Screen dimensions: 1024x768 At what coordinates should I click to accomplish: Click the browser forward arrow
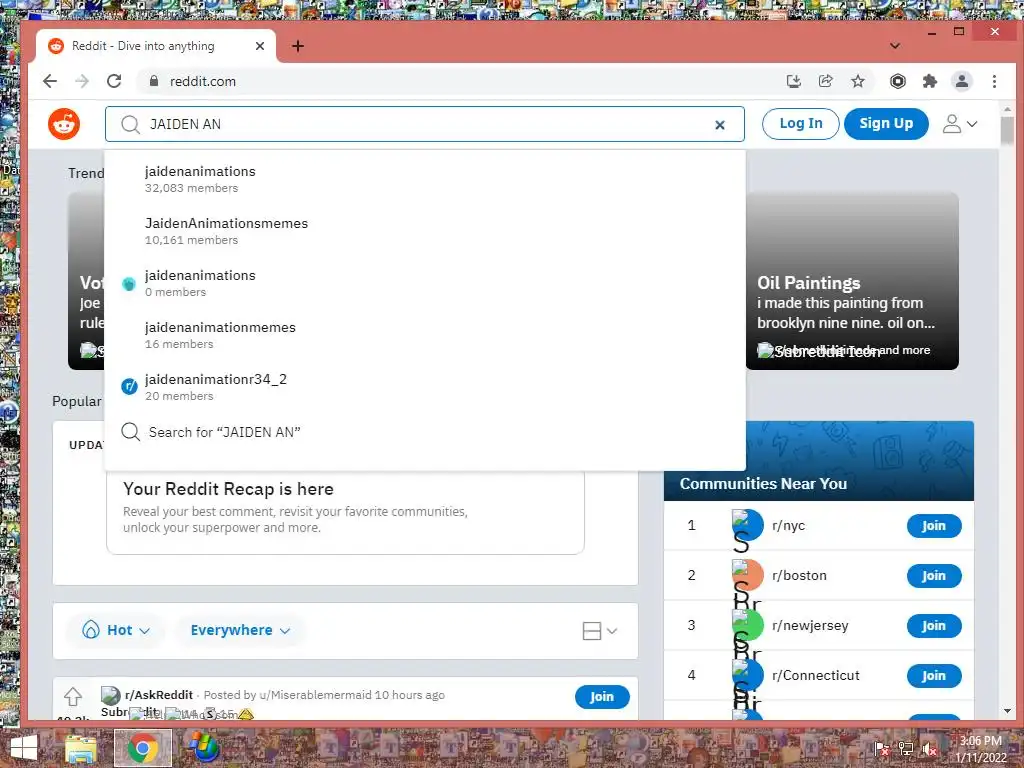tap(82, 81)
